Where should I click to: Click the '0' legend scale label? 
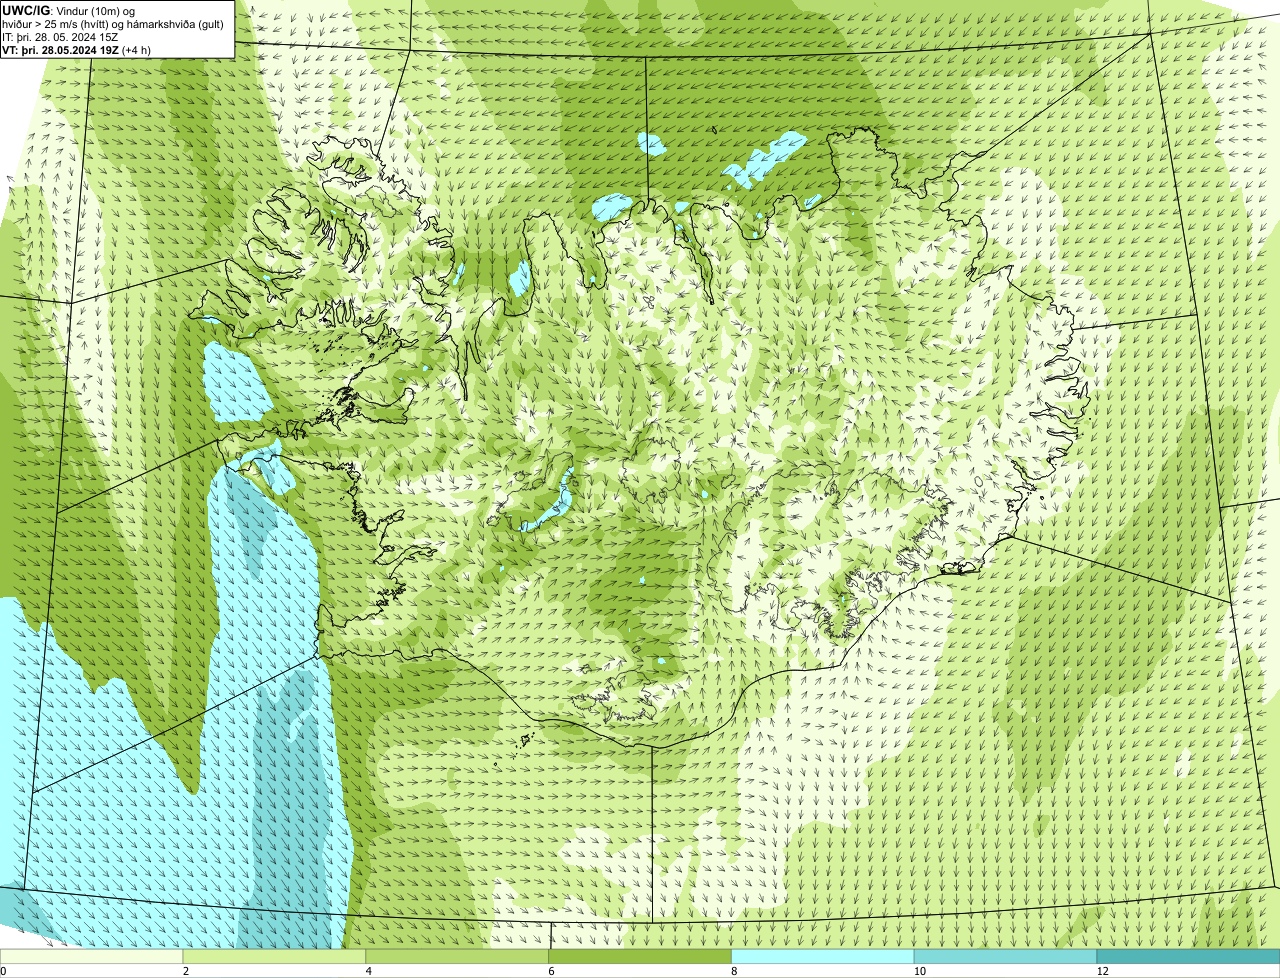[x=3, y=971]
